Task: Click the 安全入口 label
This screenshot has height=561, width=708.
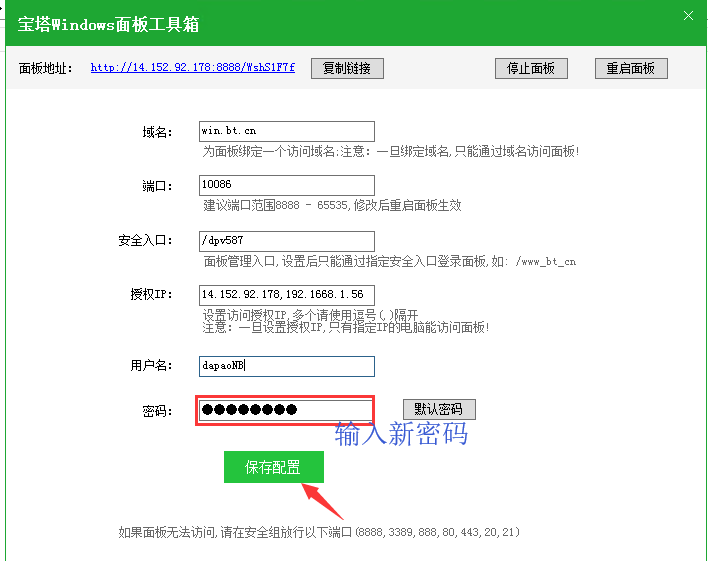Action: click(x=145, y=240)
